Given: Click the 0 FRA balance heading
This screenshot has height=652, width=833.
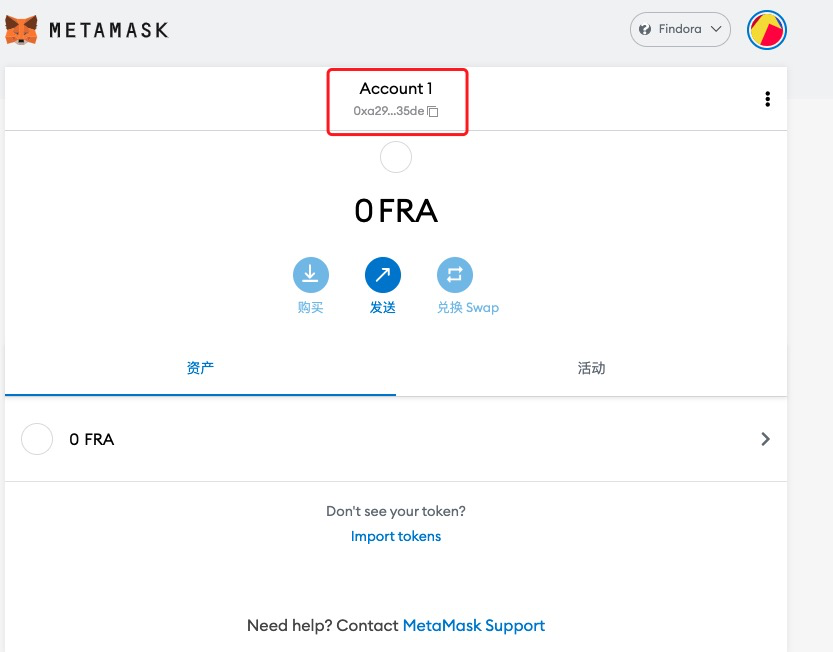Looking at the screenshot, I should tap(396, 211).
